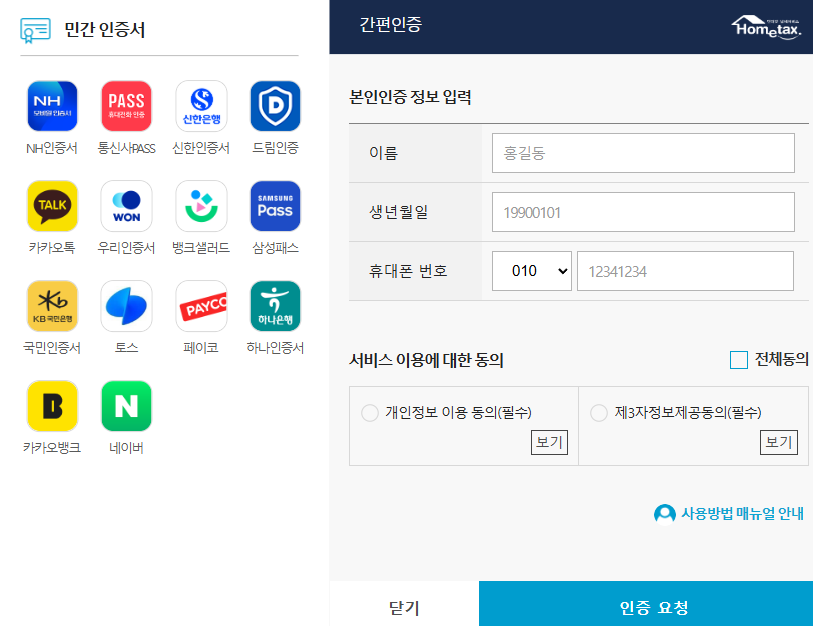Select the Samsung Pass 삼성패스 icon
813x626 pixels.
[275, 206]
